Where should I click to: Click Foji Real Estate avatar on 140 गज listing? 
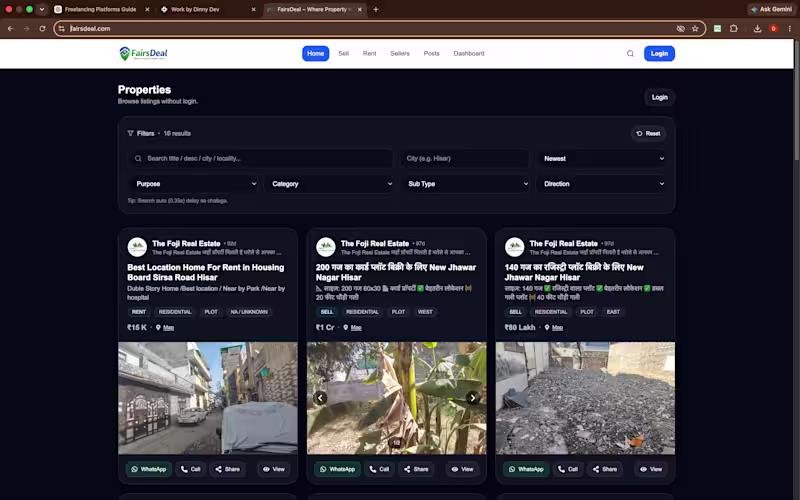point(514,247)
